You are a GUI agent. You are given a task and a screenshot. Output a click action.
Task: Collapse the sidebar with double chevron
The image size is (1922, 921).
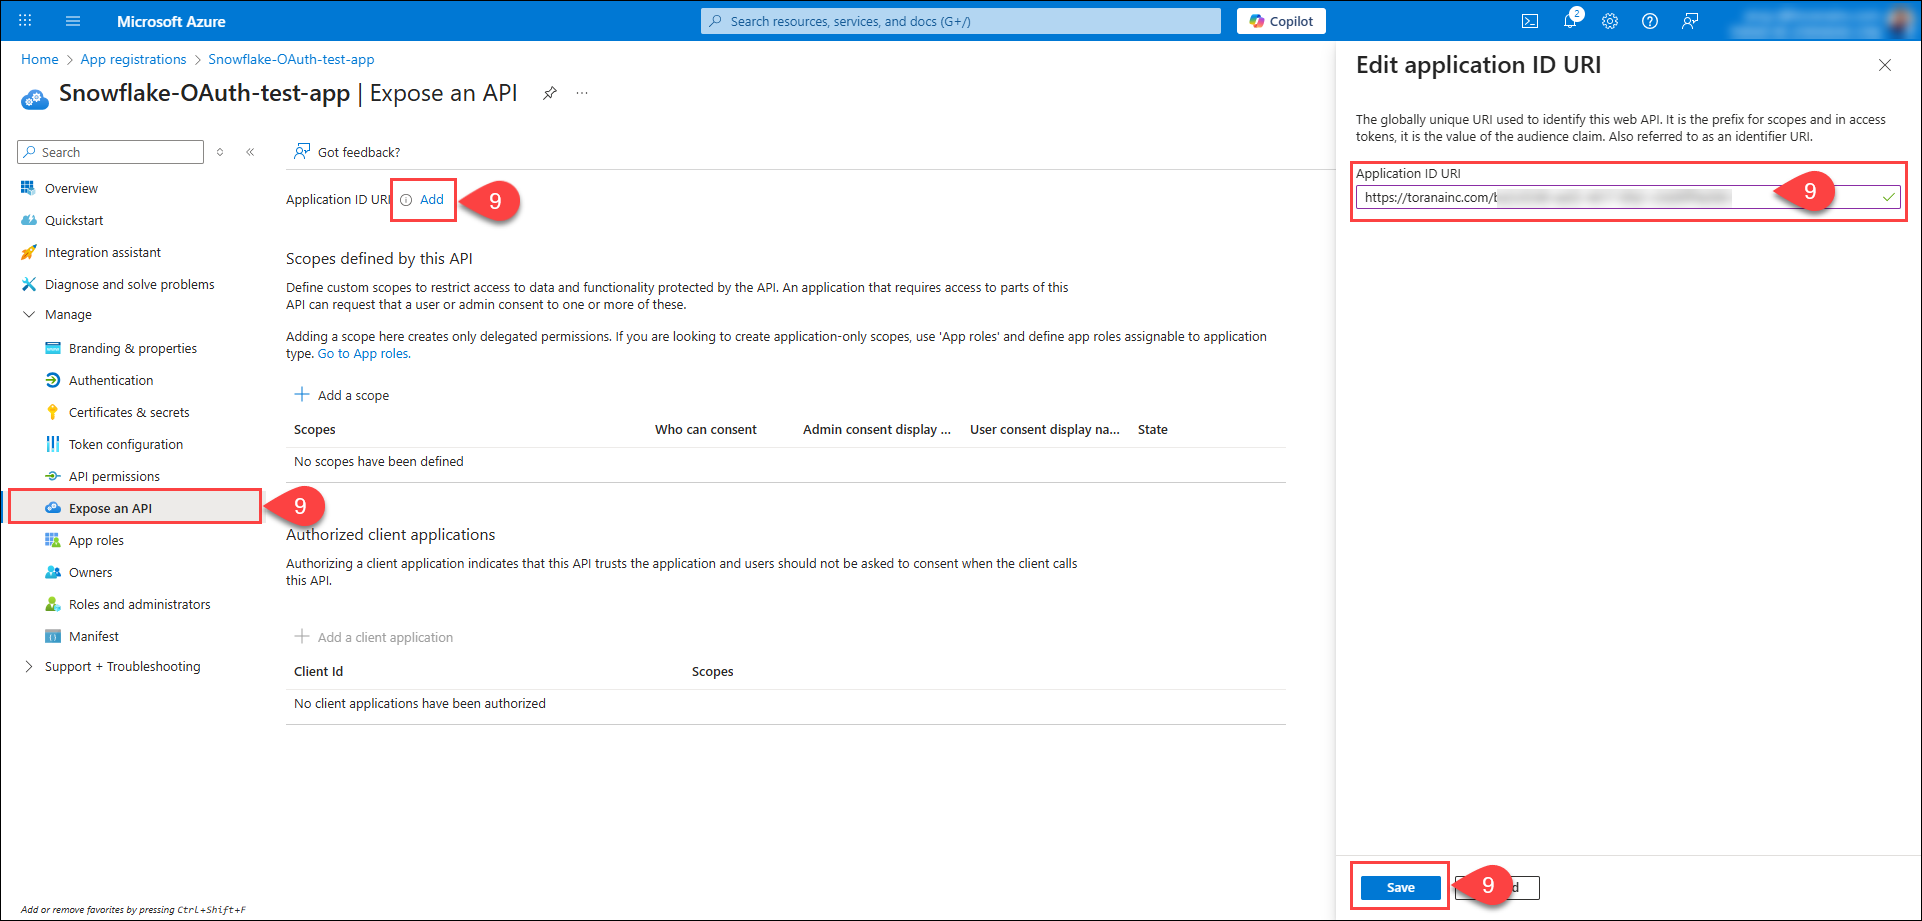click(250, 152)
